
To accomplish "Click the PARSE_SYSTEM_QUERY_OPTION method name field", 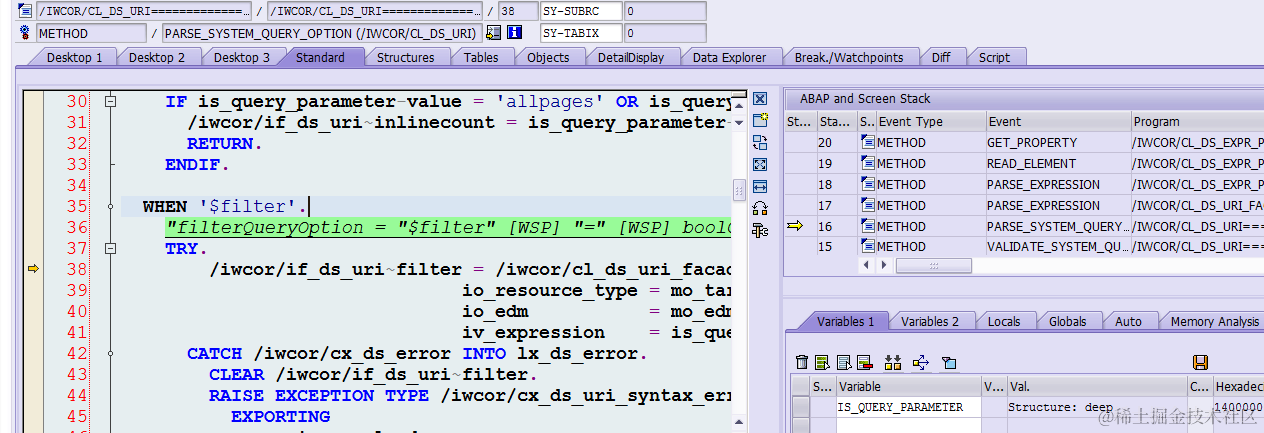I will pyautogui.click(x=322, y=33).
